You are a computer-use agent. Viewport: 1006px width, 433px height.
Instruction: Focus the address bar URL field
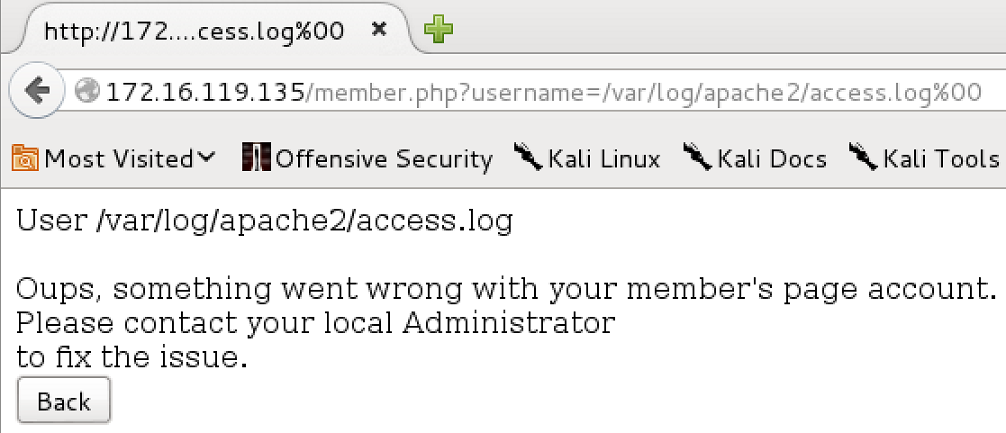[x=543, y=92]
